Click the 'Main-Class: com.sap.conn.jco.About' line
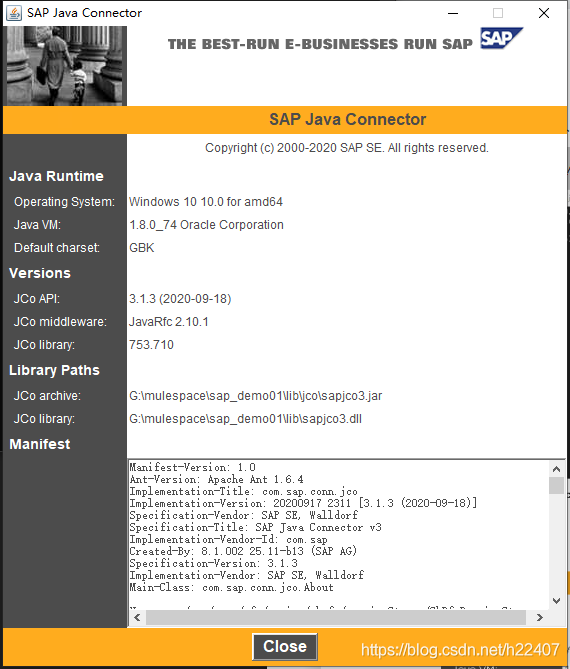 point(232,587)
